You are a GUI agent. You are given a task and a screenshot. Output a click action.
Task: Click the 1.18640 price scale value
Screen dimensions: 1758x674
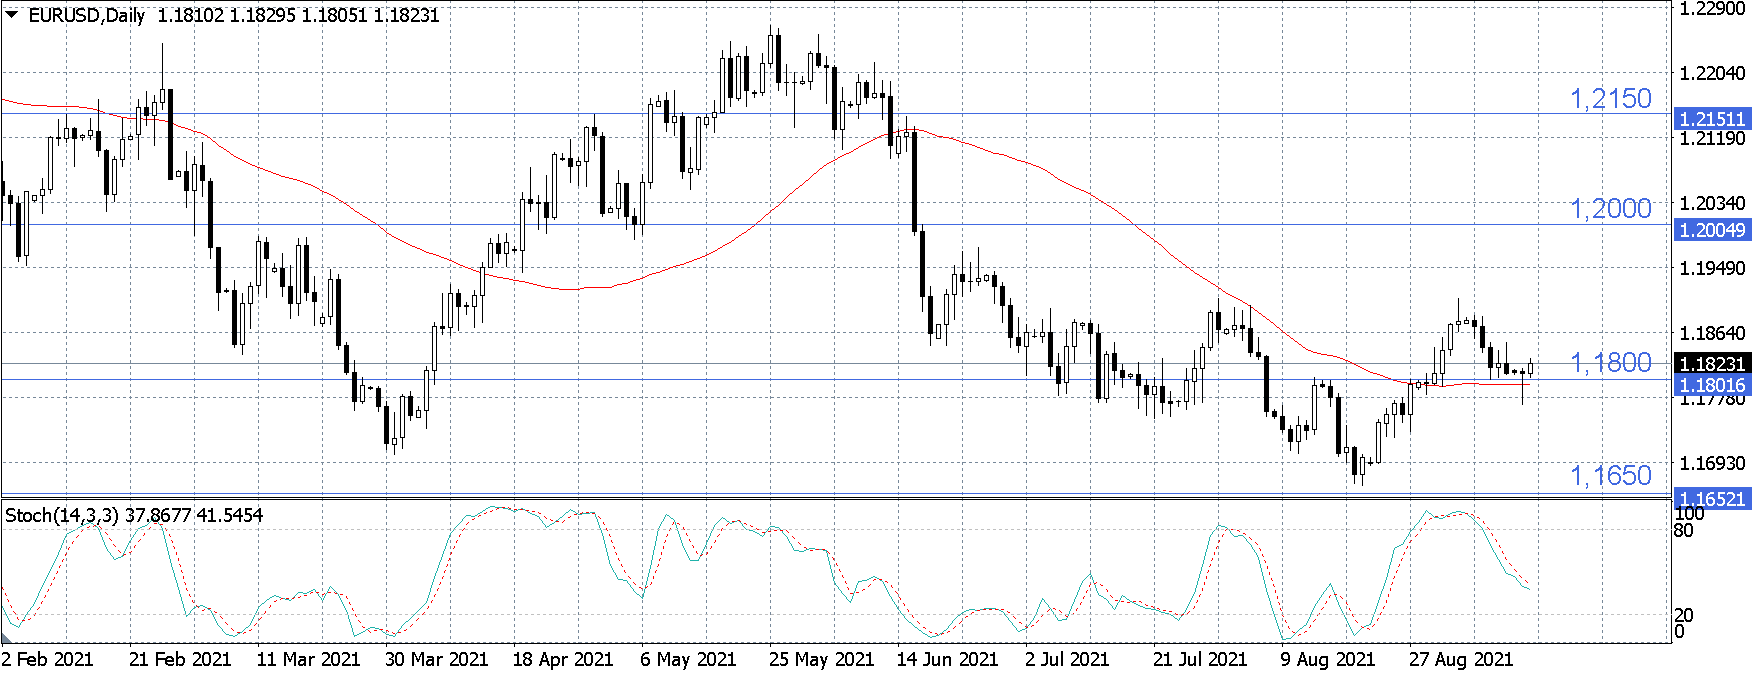[x=1712, y=333]
